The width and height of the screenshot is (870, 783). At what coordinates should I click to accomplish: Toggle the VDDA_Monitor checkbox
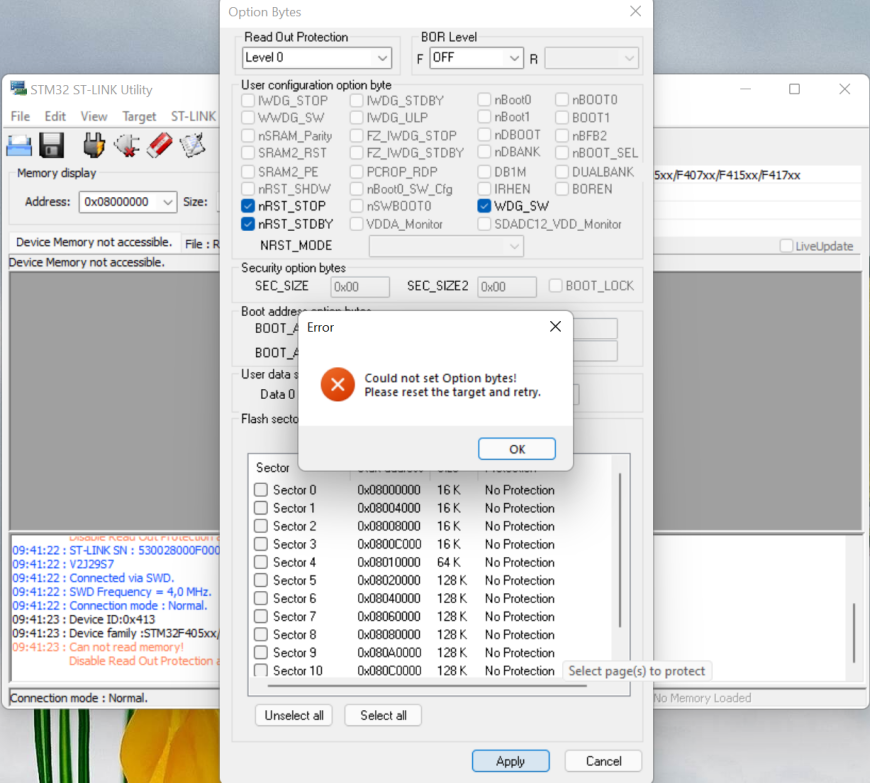tap(357, 224)
